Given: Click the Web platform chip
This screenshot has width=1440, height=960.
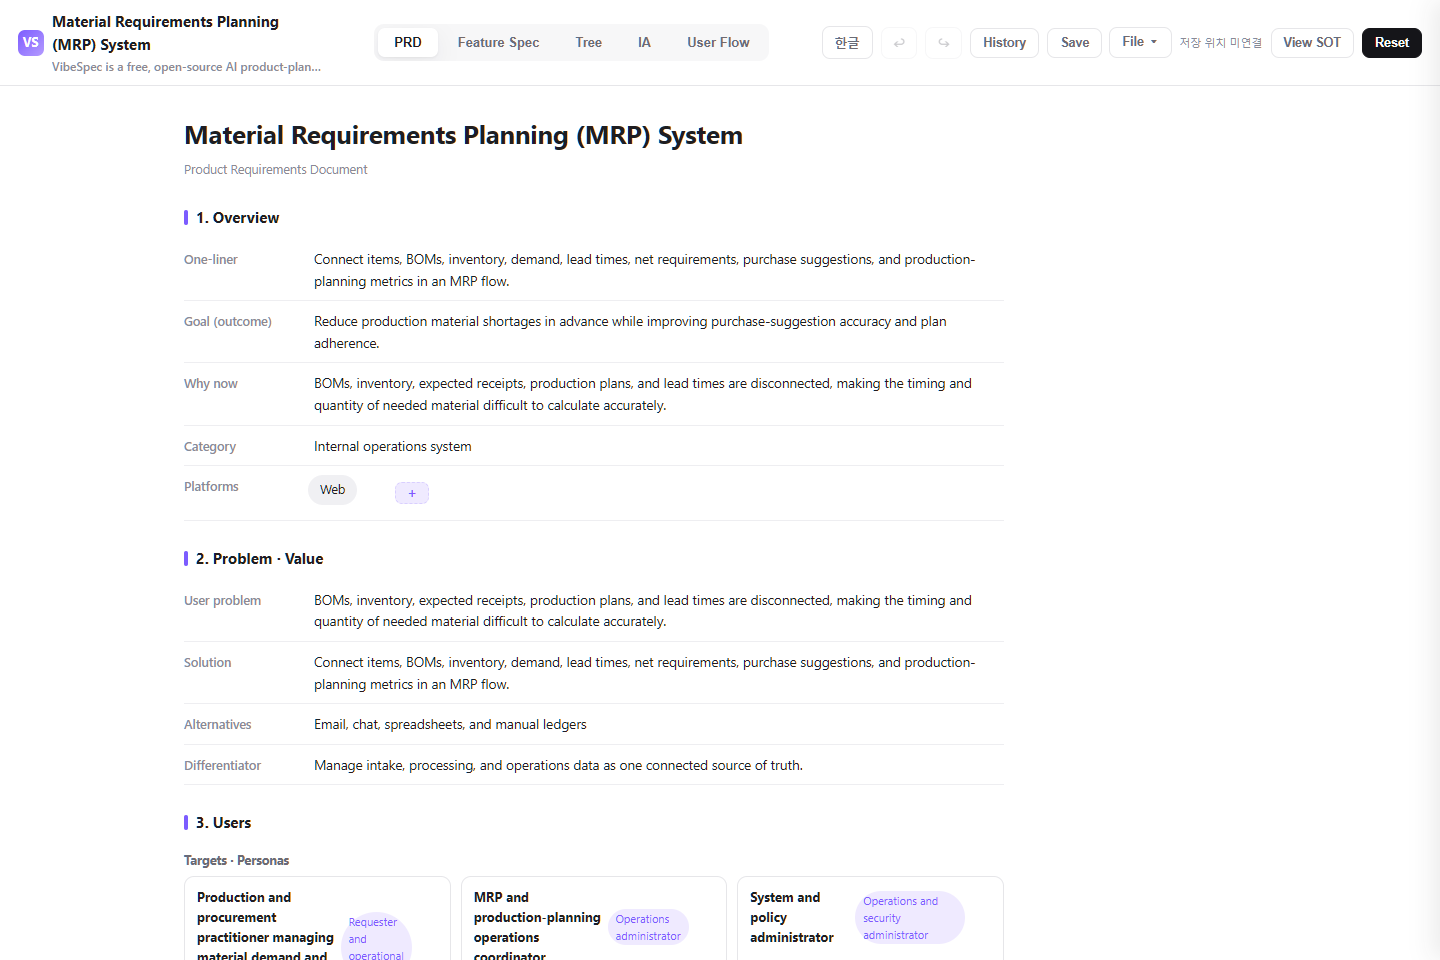Looking at the screenshot, I should click(x=333, y=490).
